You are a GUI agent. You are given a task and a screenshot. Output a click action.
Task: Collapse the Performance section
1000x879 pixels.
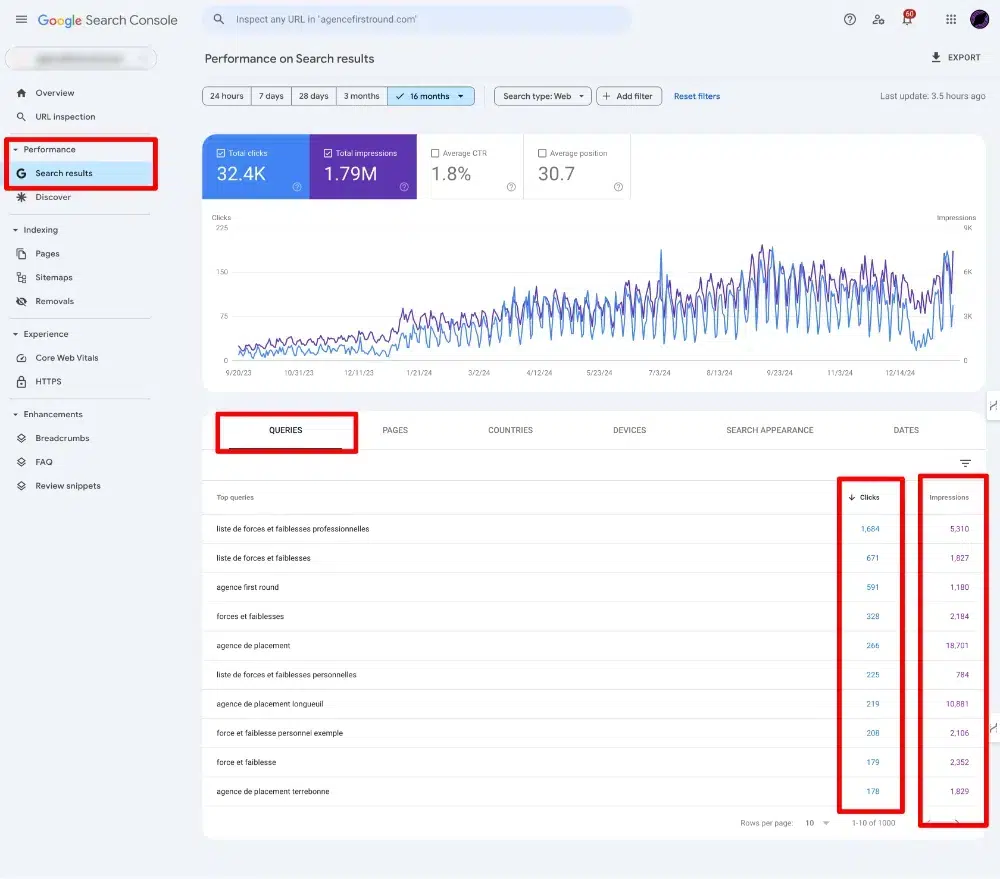tap(15, 149)
